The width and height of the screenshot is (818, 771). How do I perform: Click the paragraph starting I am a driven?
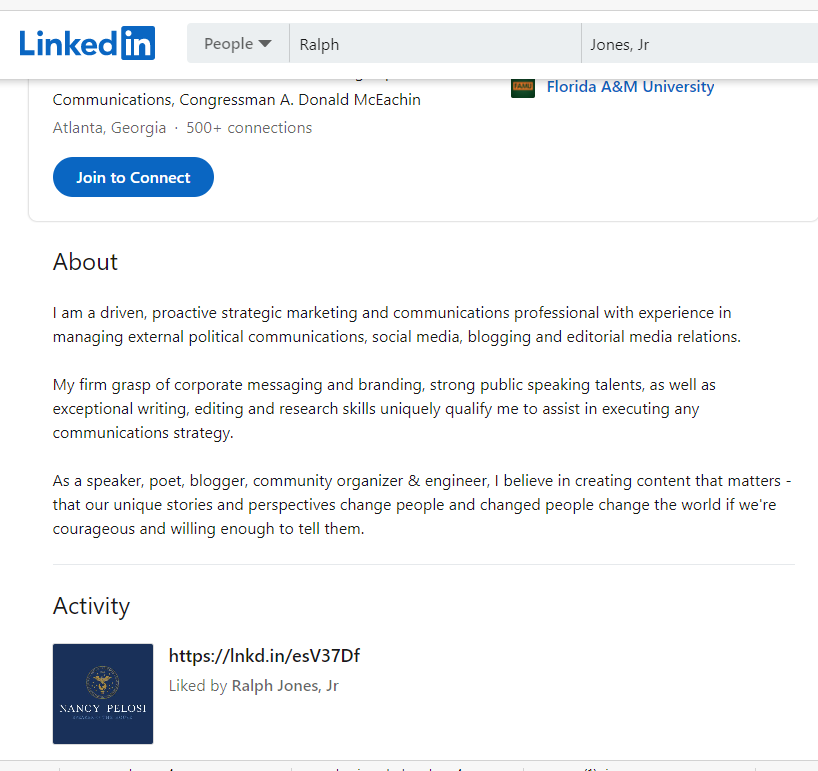[x=396, y=324]
